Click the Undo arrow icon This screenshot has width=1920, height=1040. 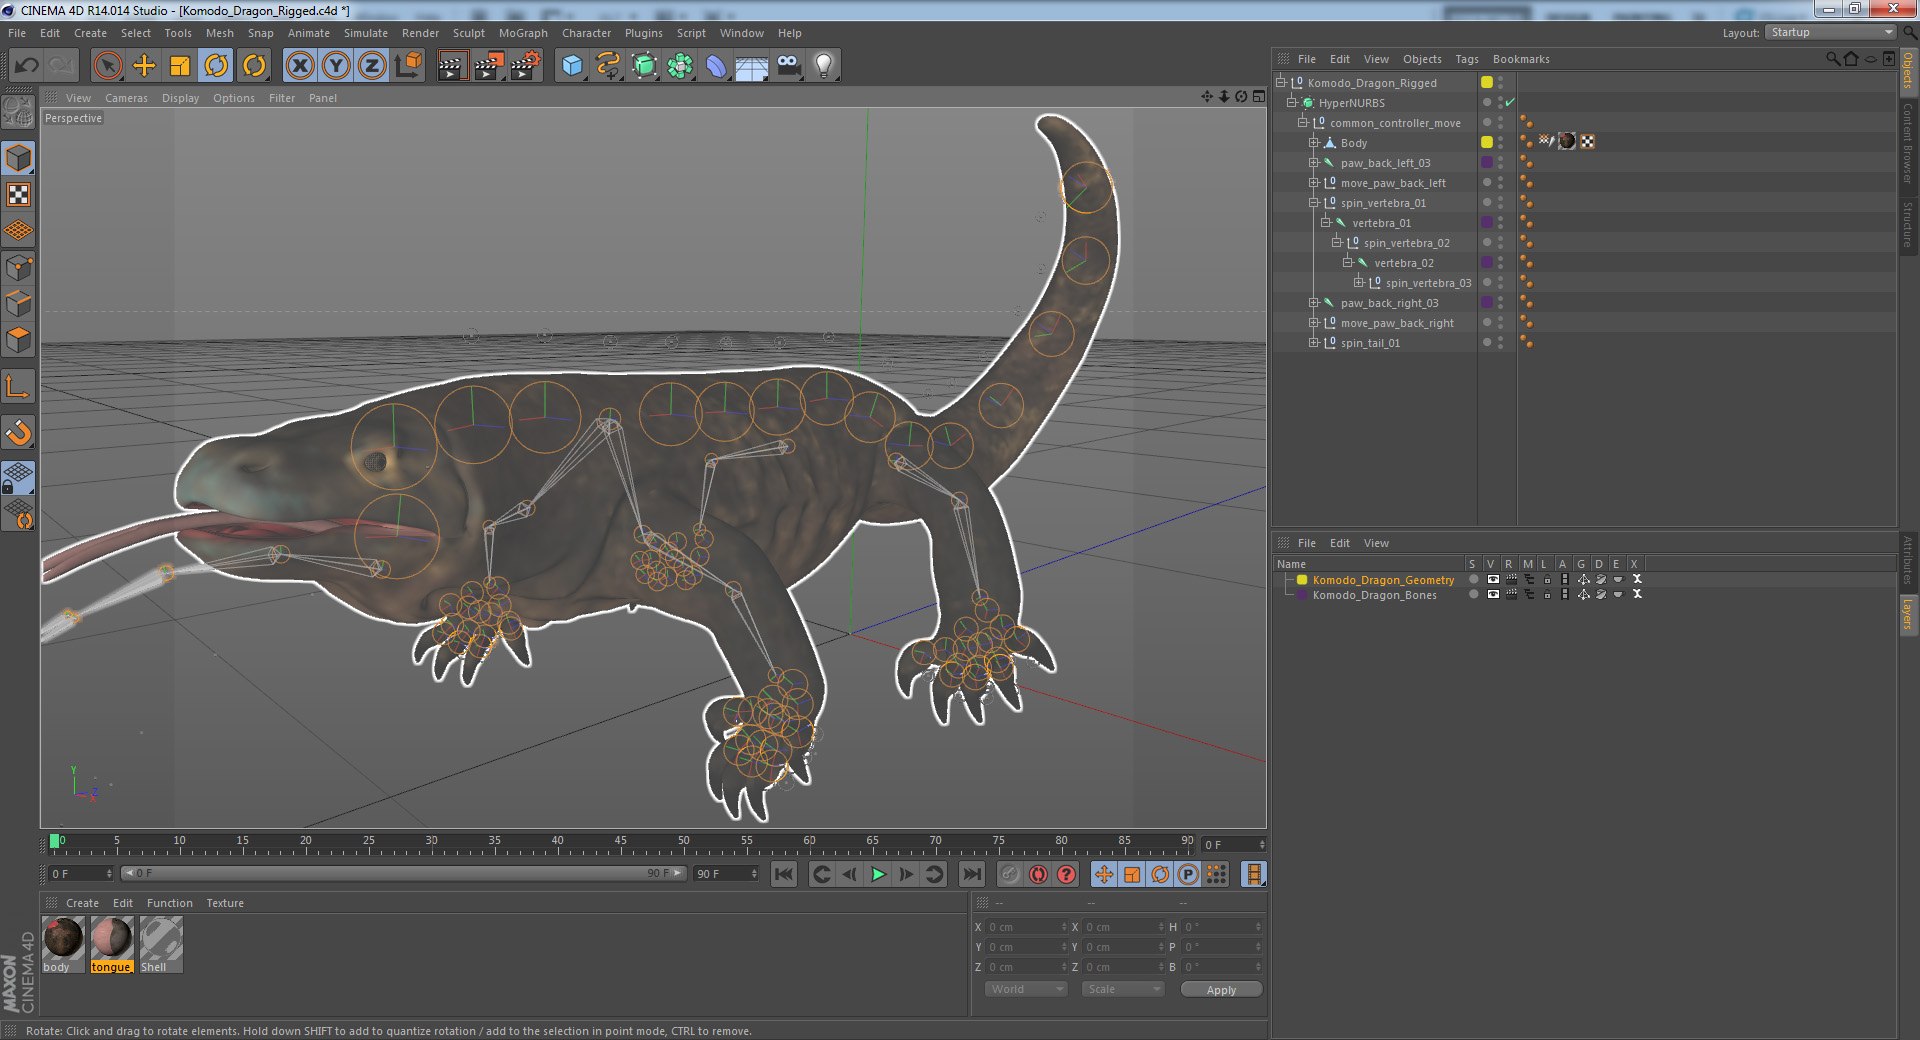[27, 66]
